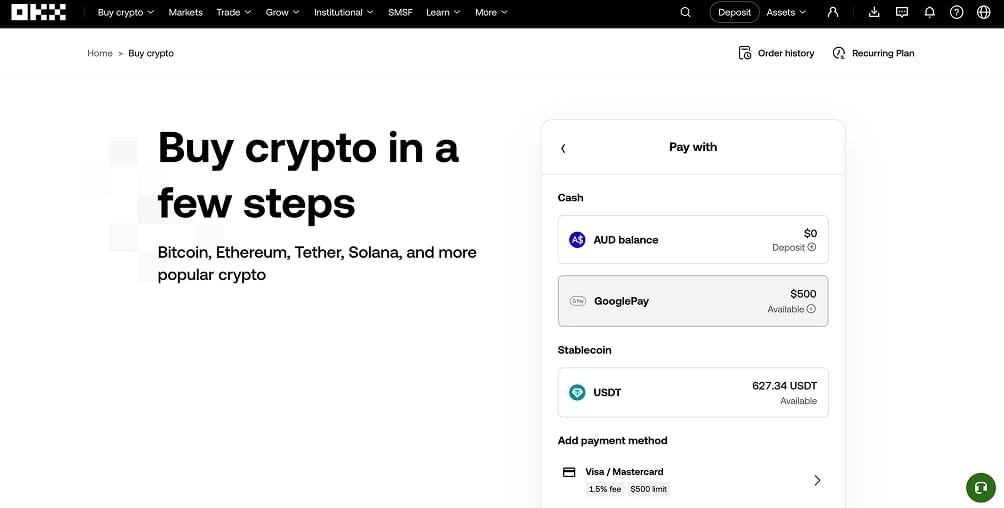The height and width of the screenshot is (508, 1004).
Task: Click 627.34 USDT balance text
Action: (x=784, y=386)
